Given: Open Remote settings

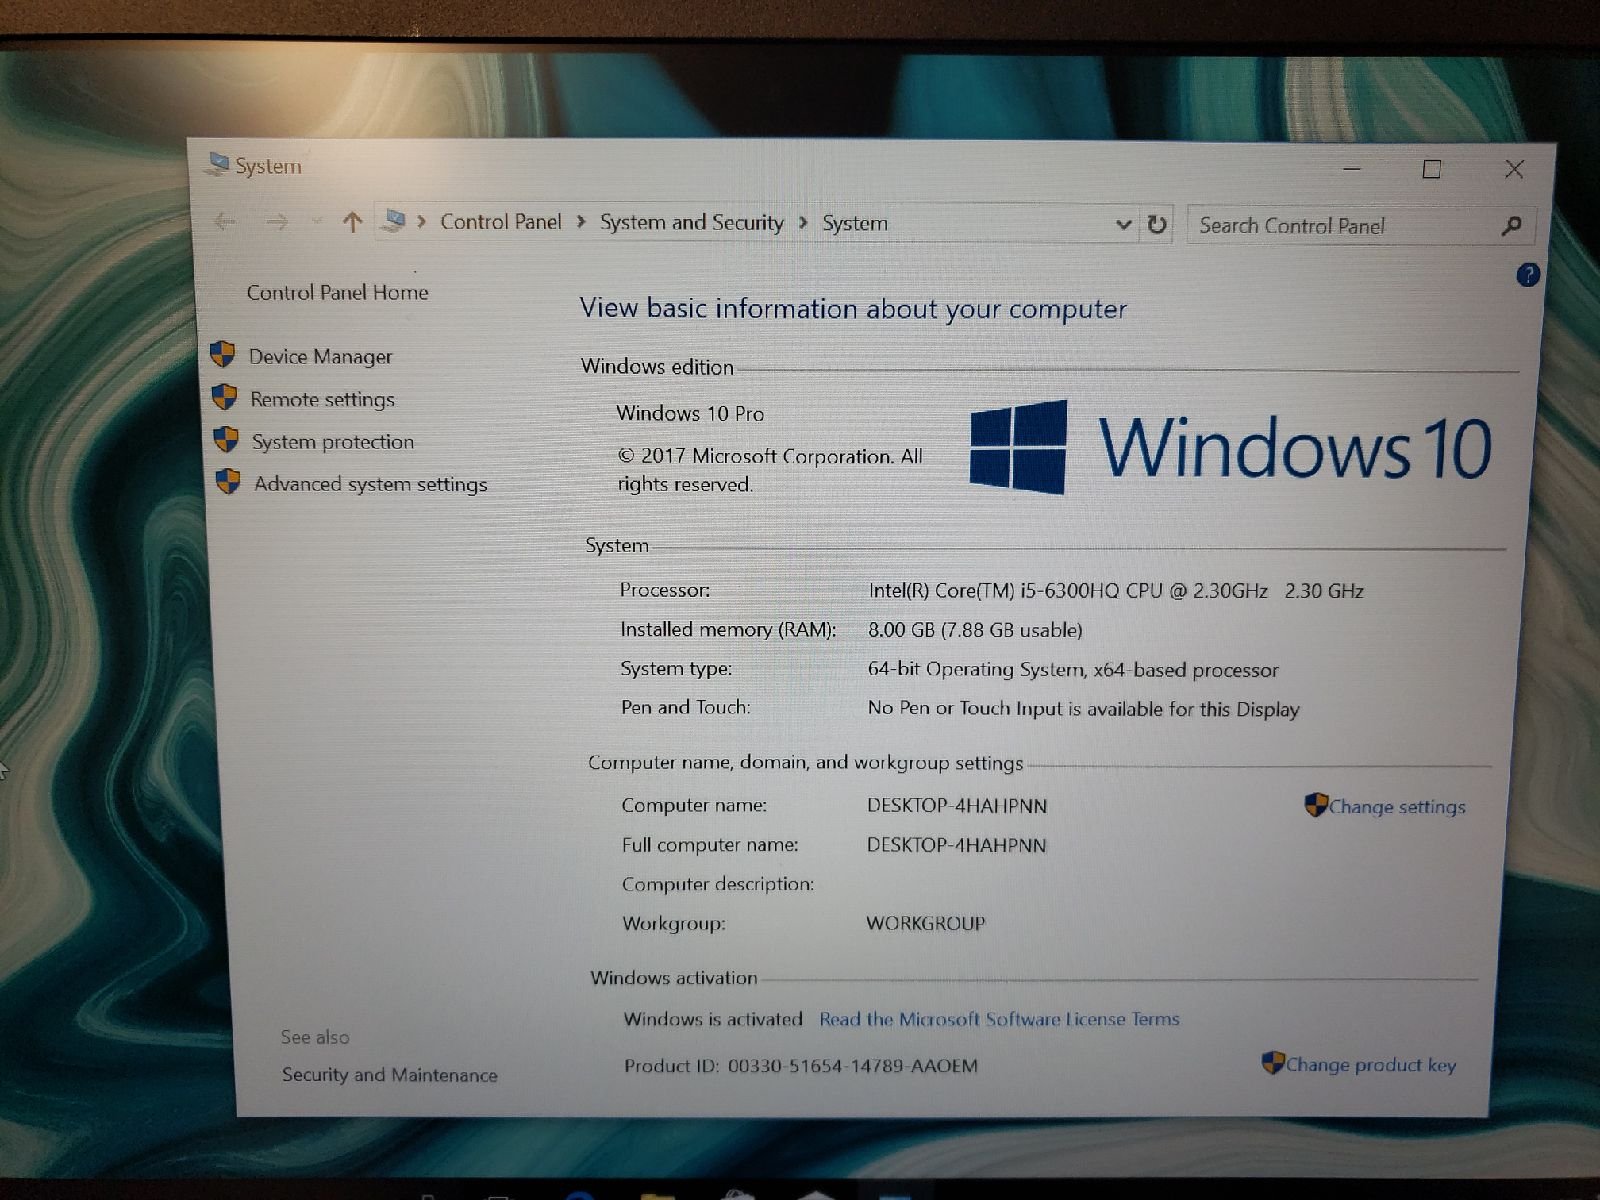Looking at the screenshot, I should tap(322, 400).
